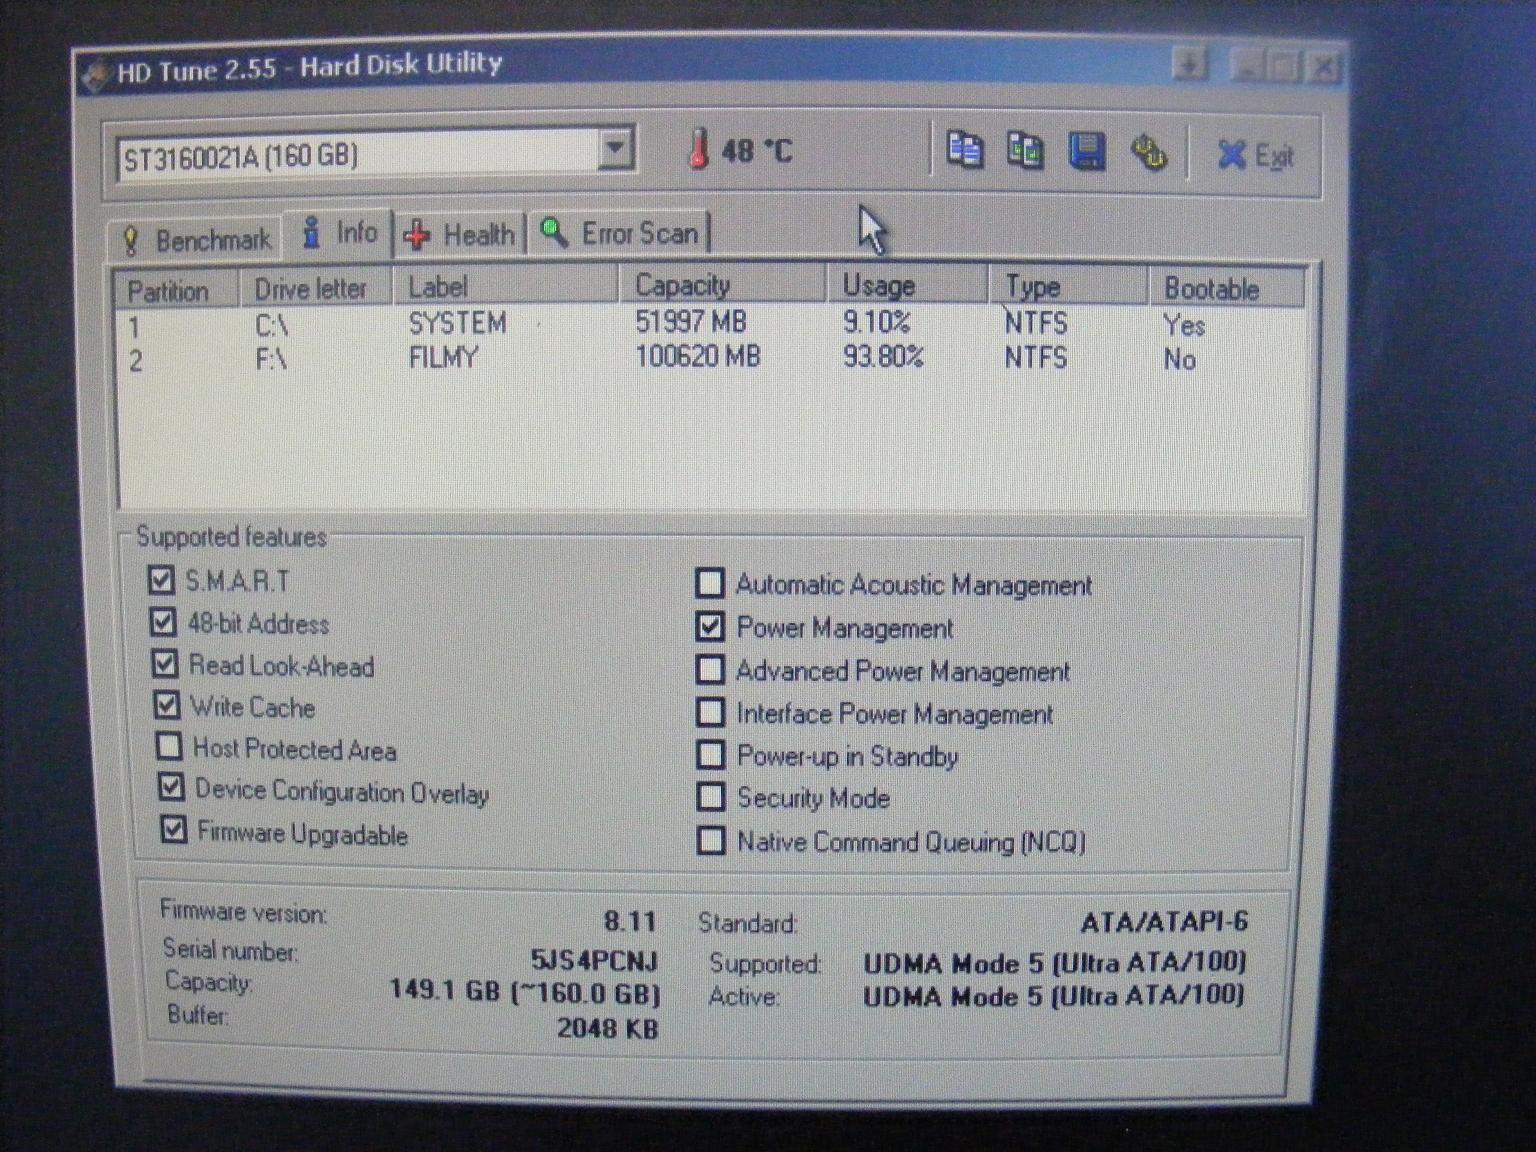Click the copy text to clipboard icon
Screen dimensions: 1536x1152
click(x=963, y=150)
